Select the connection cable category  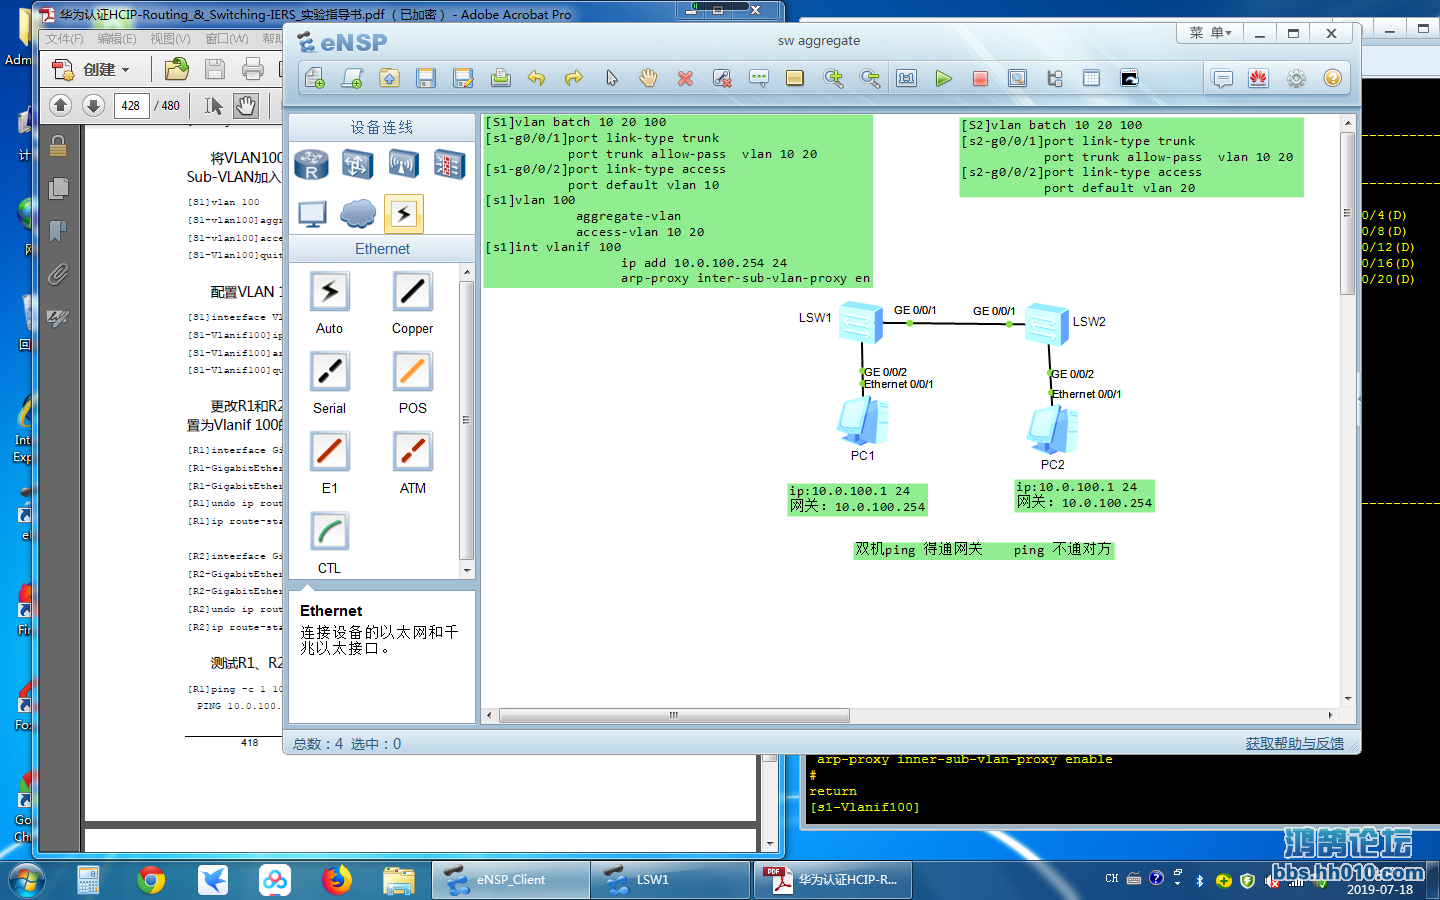[404, 213]
